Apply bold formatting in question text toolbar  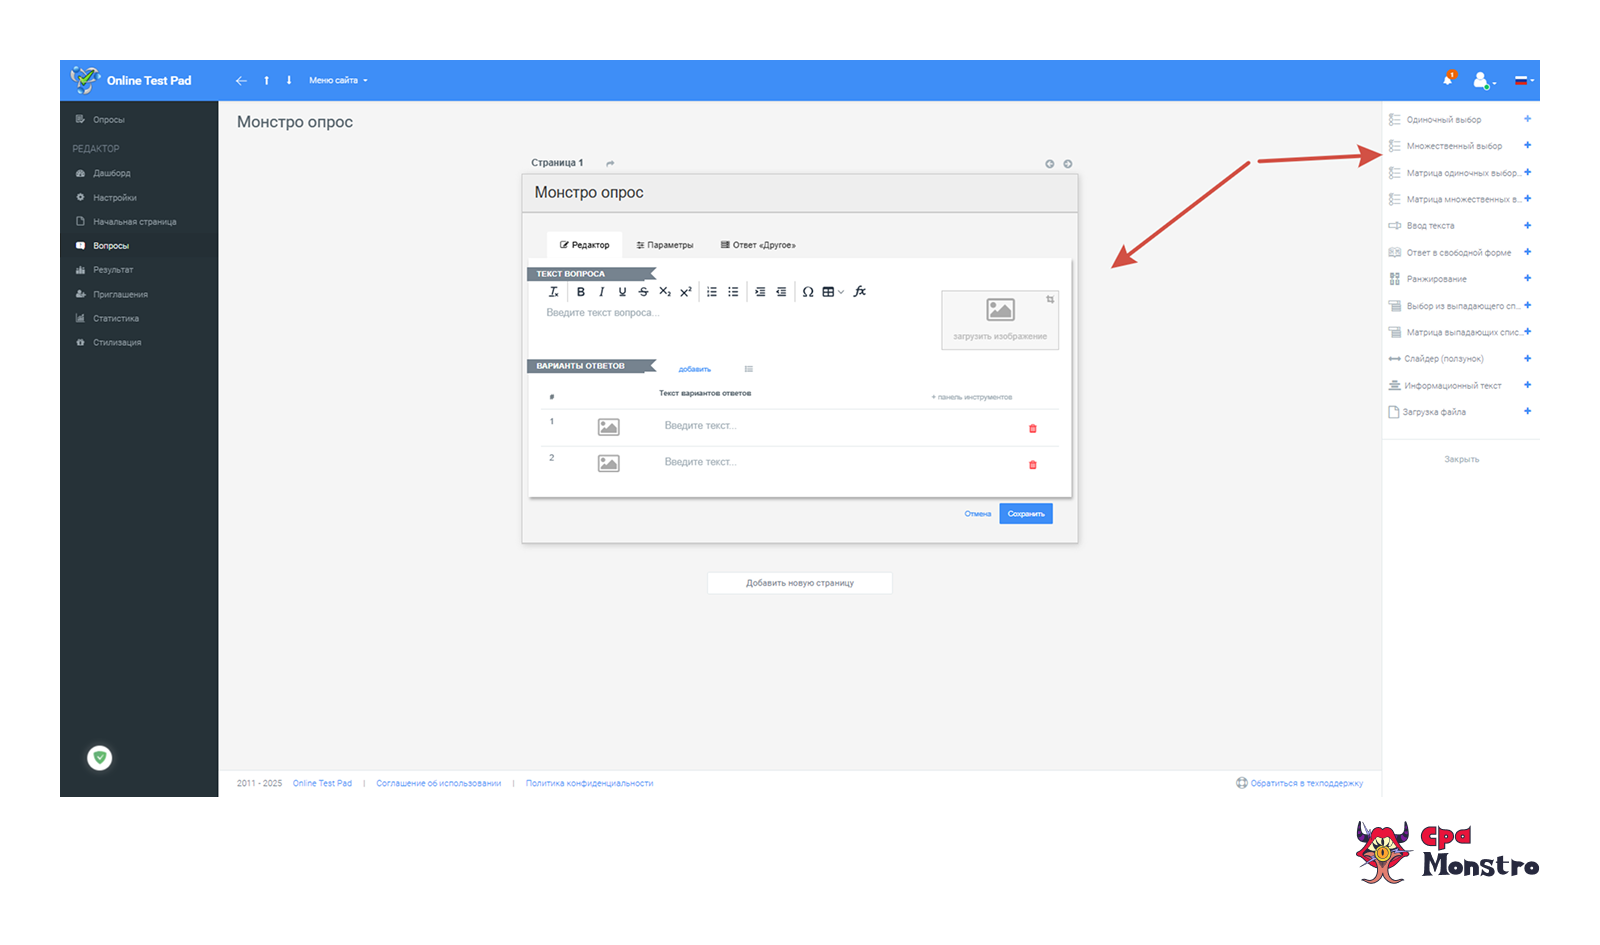pos(581,292)
